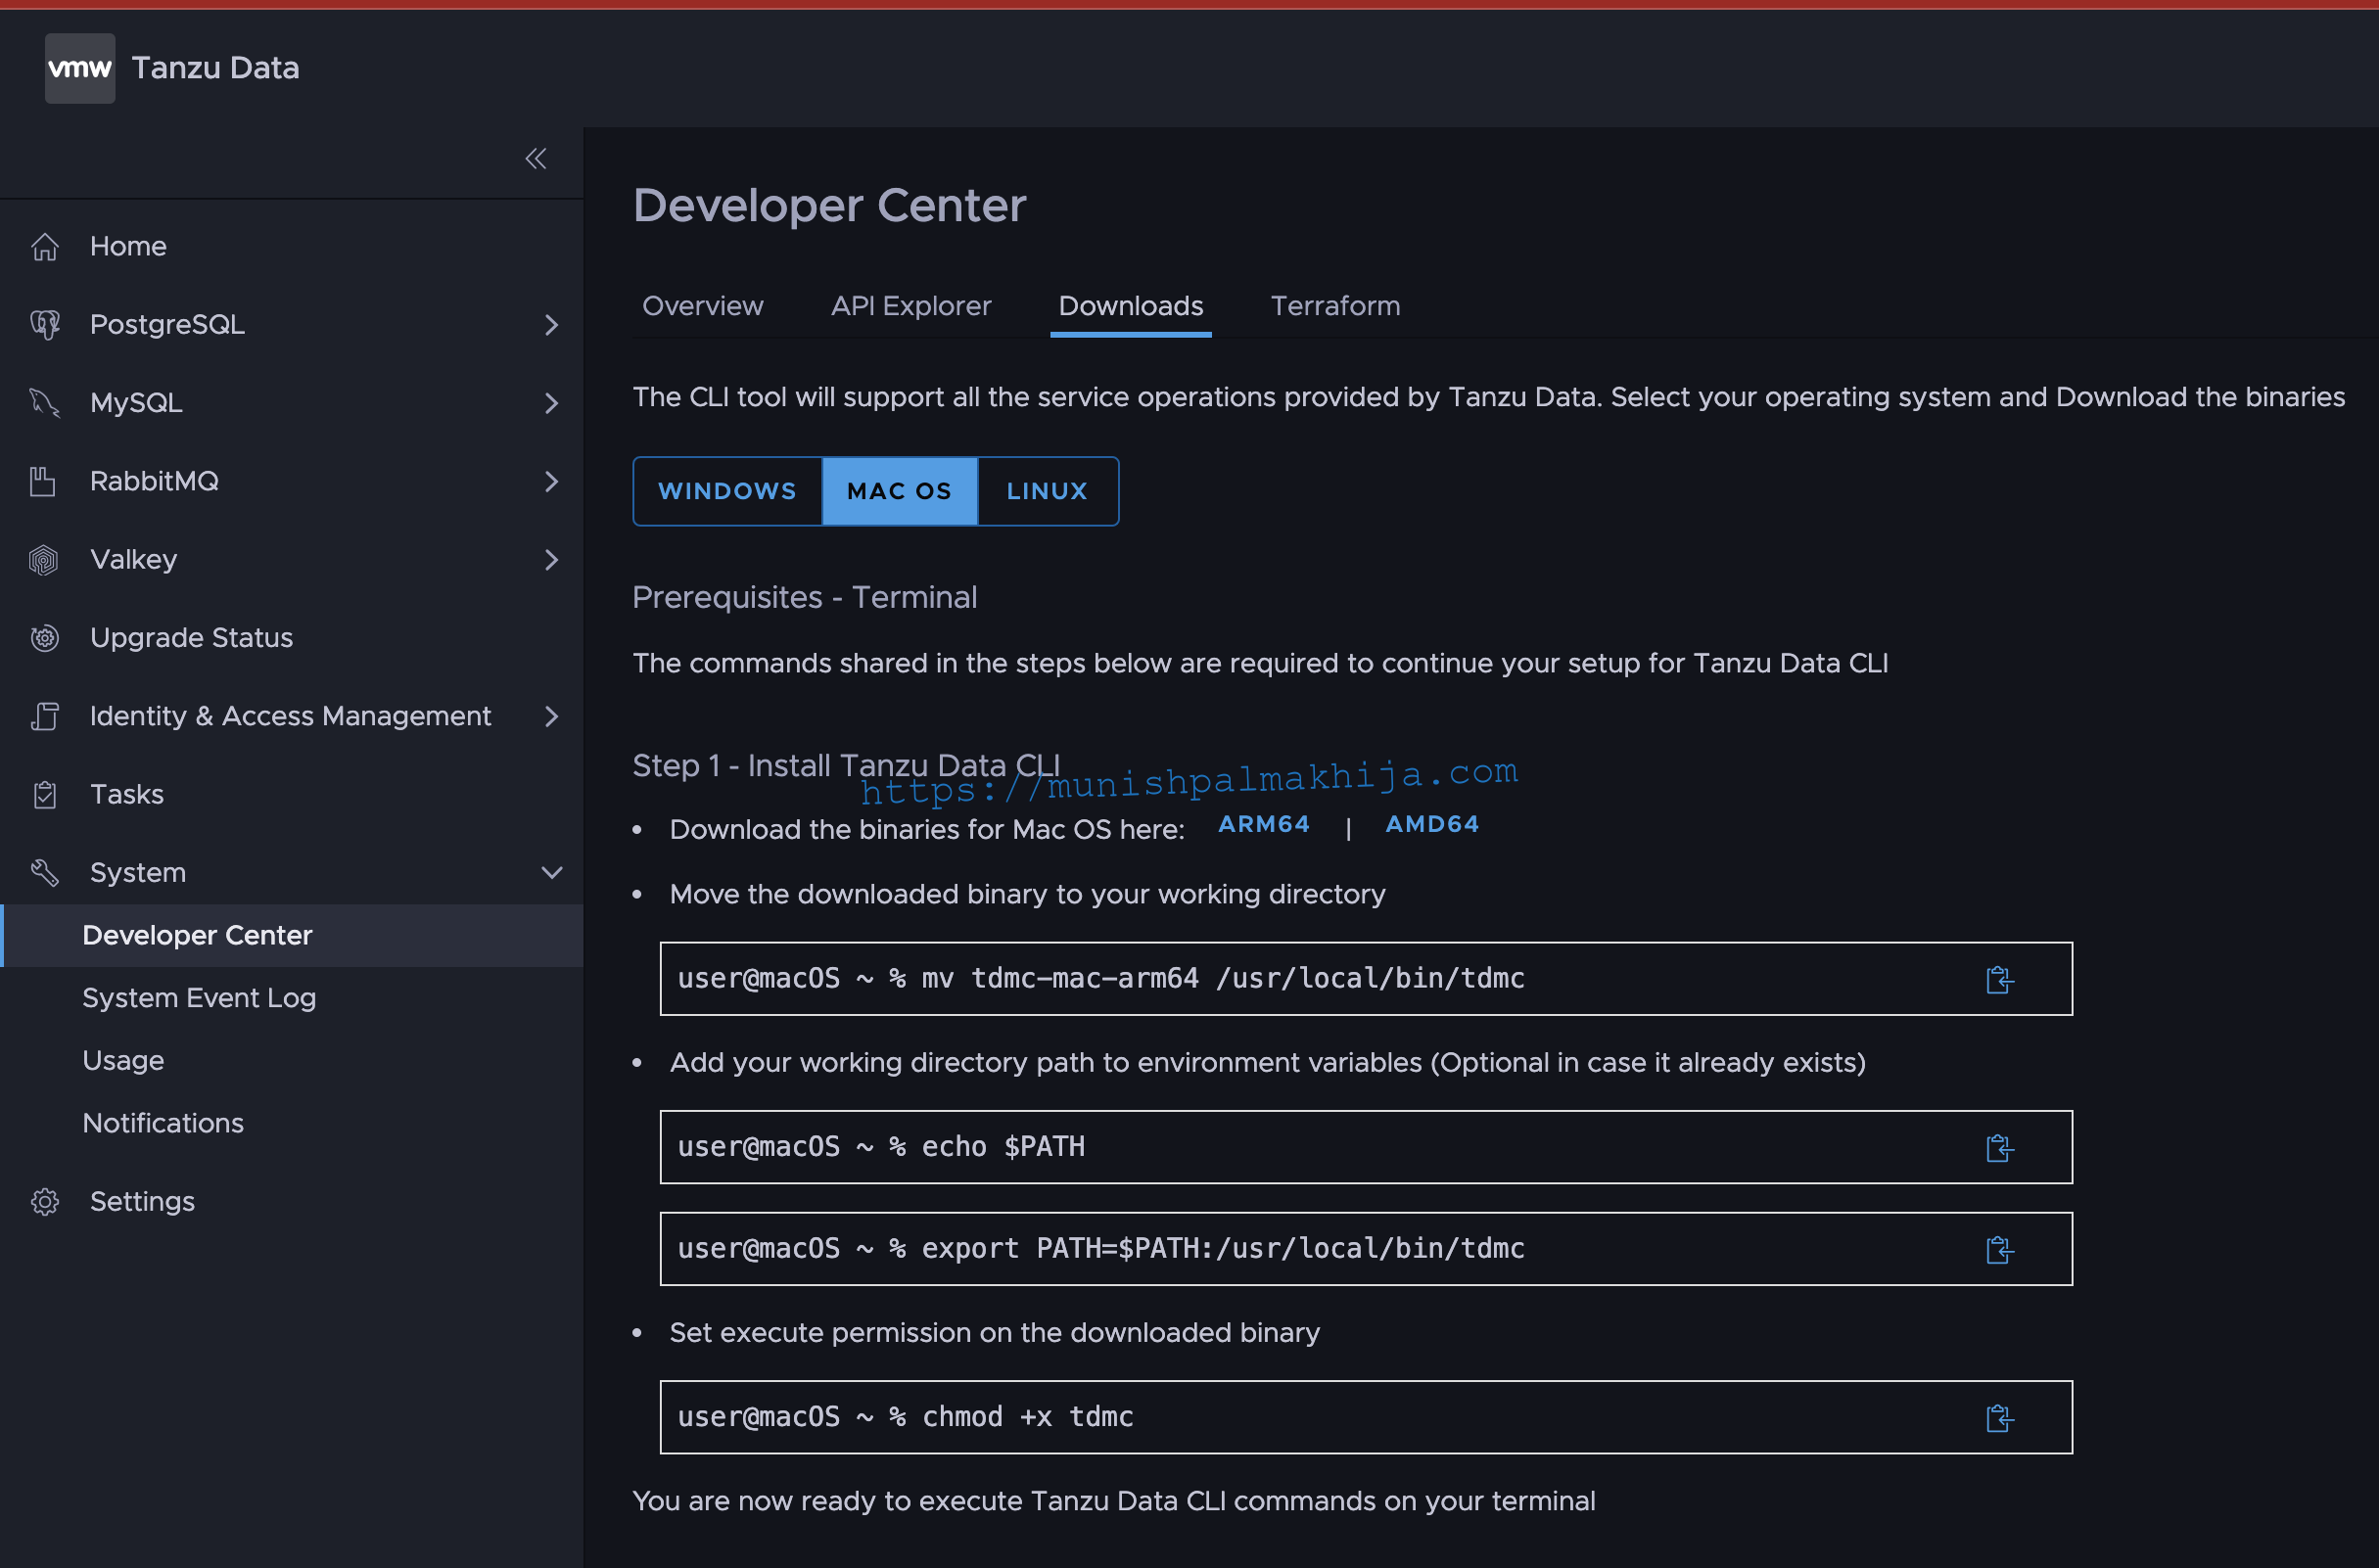Expand Identity & Access Management chevron
Image resolution: width=2379 pixels, height=1568 pixels.
pos(551,716)
